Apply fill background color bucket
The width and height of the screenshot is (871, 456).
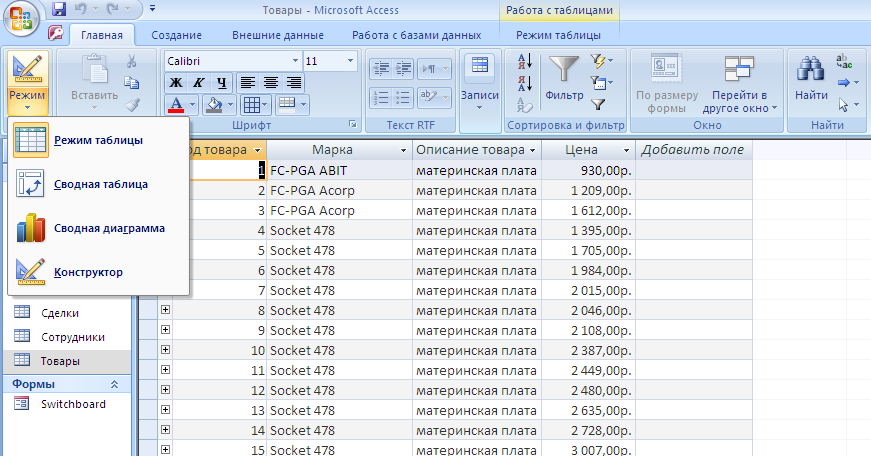point(214,104)
